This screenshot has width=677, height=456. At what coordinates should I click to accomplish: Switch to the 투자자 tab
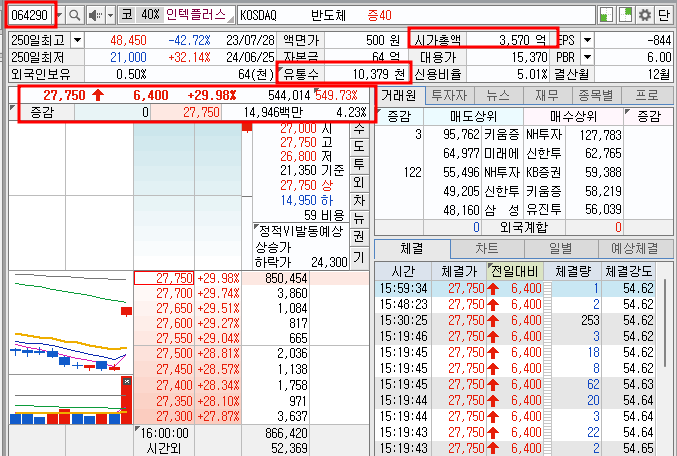tap(449, 95)
